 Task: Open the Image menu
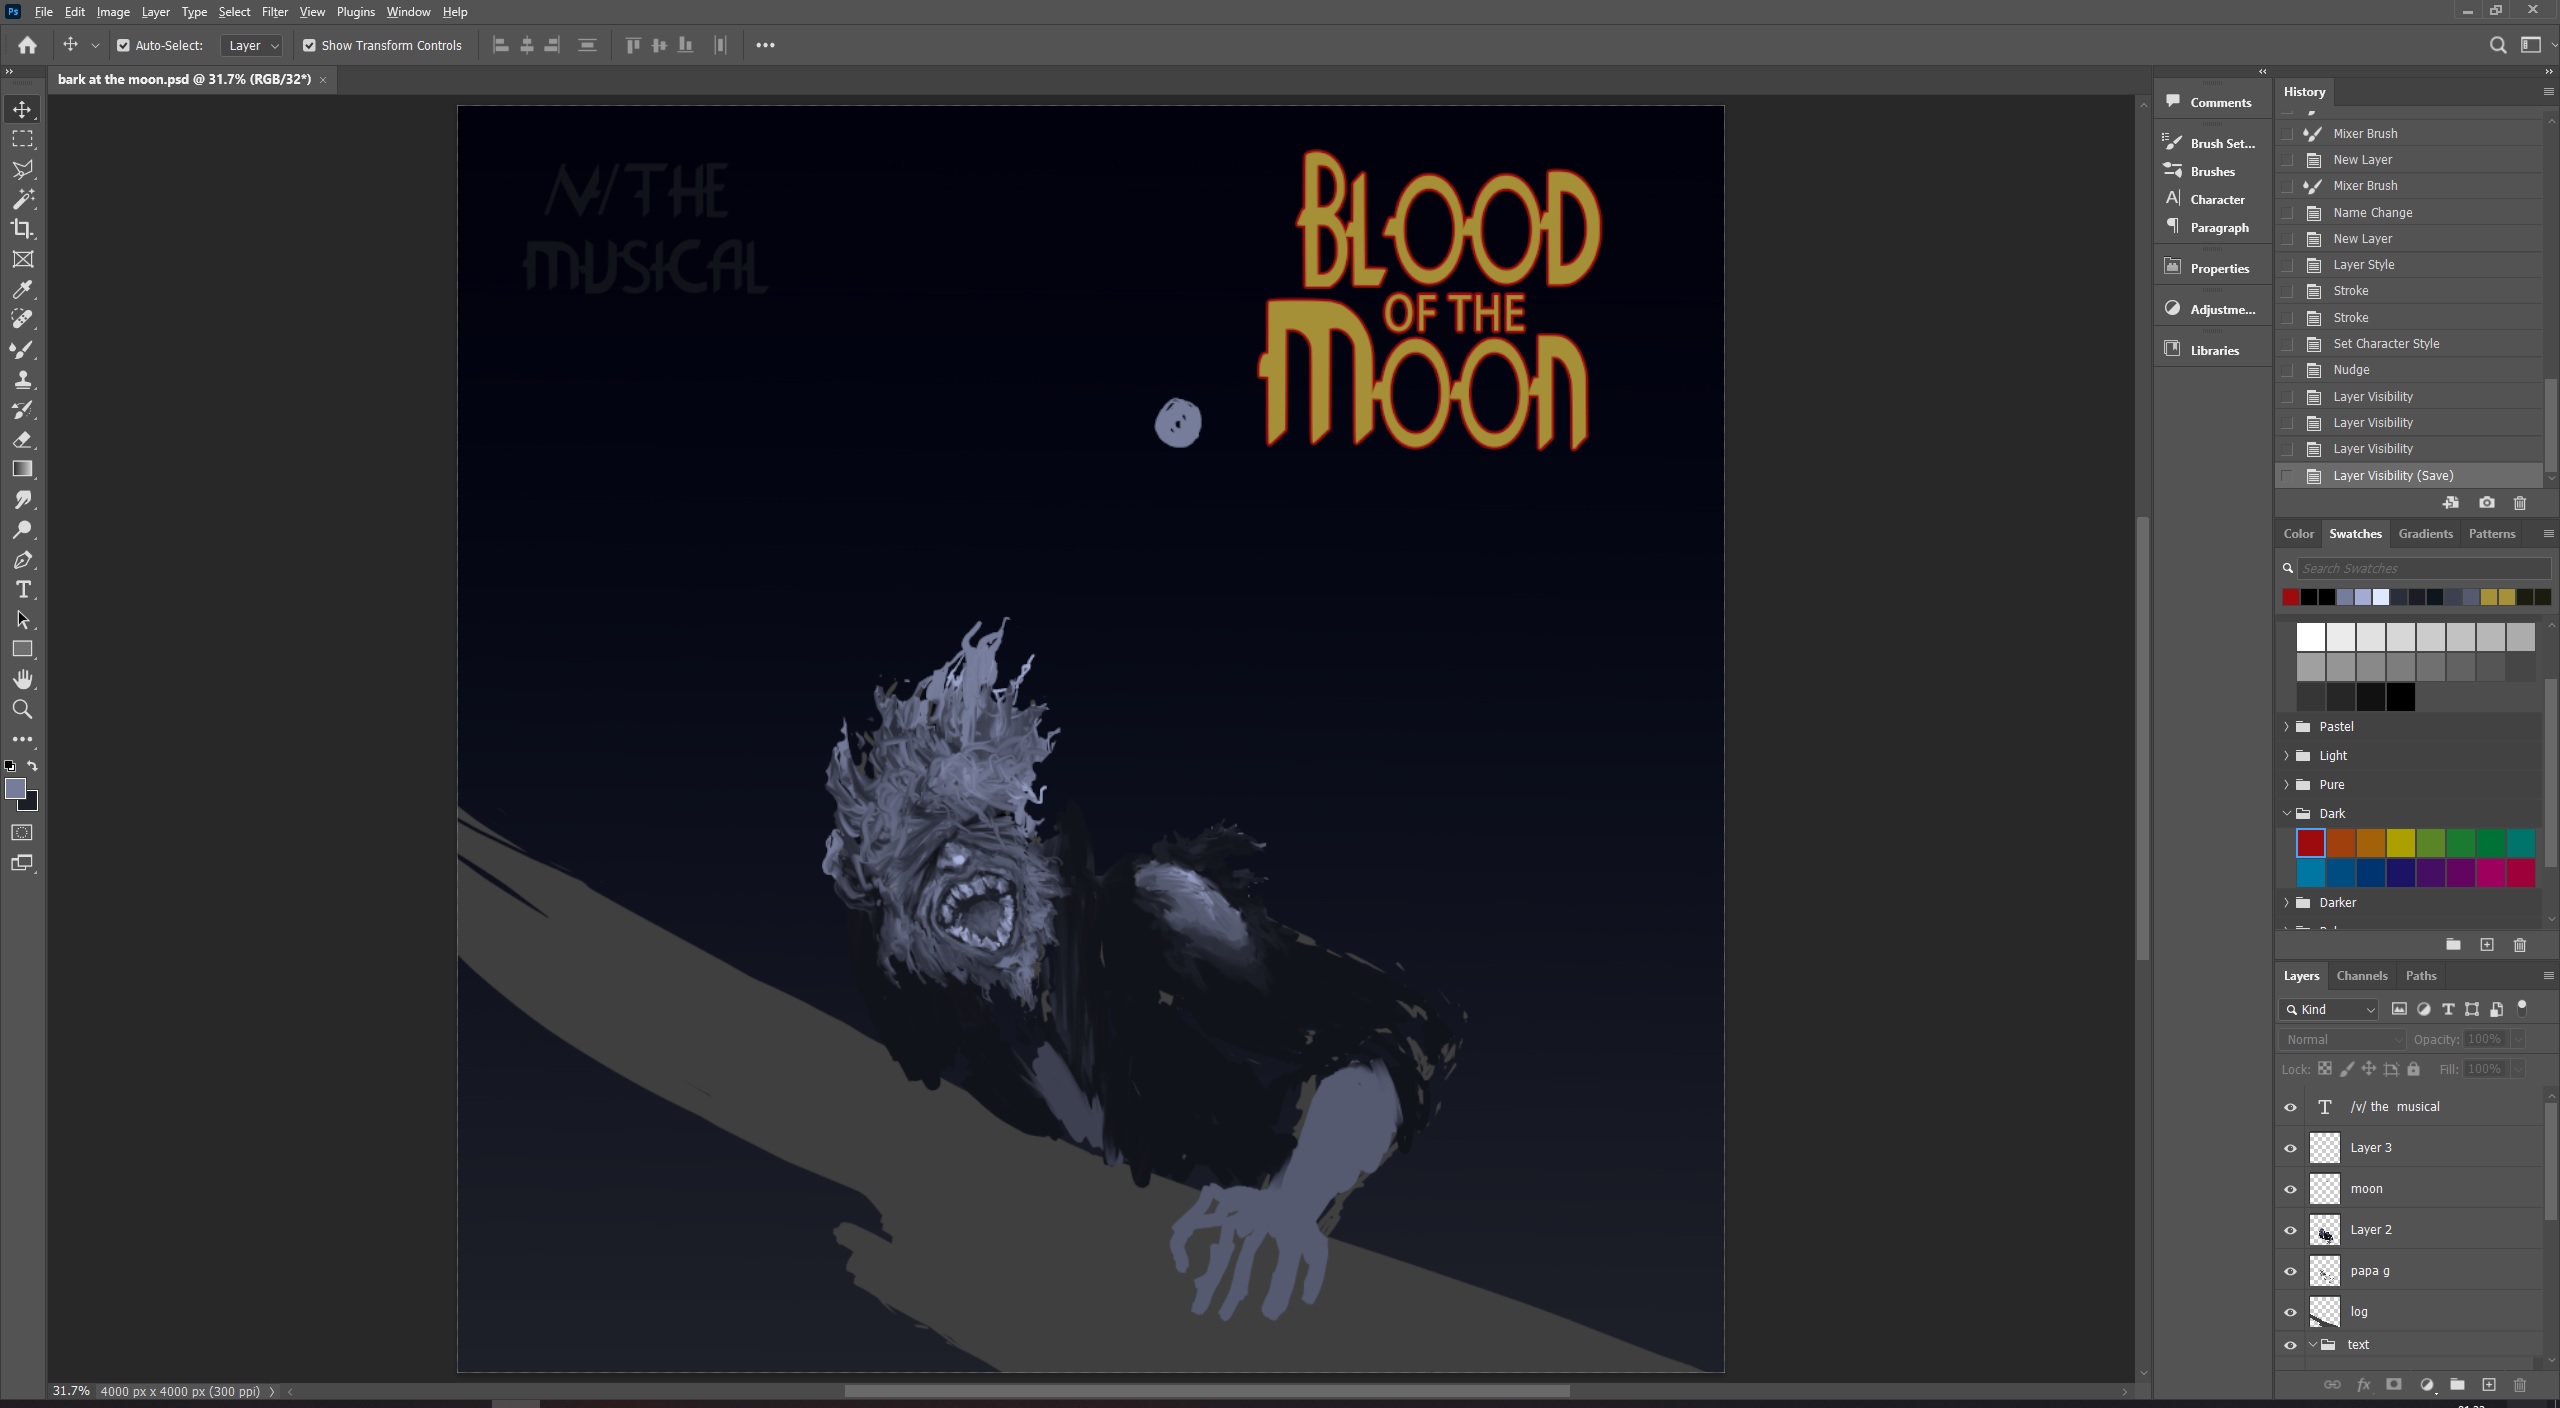pyautogui.click(x=113, y=12)
